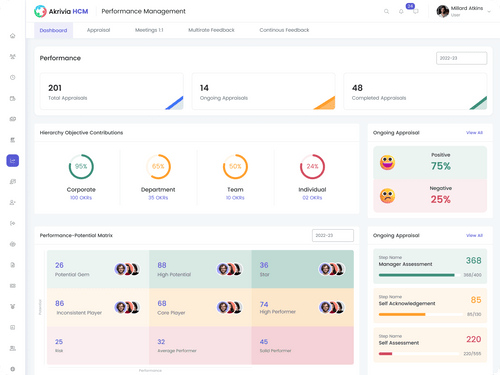Click the Negative 25% sad emoji

click(x=387, y=196)
